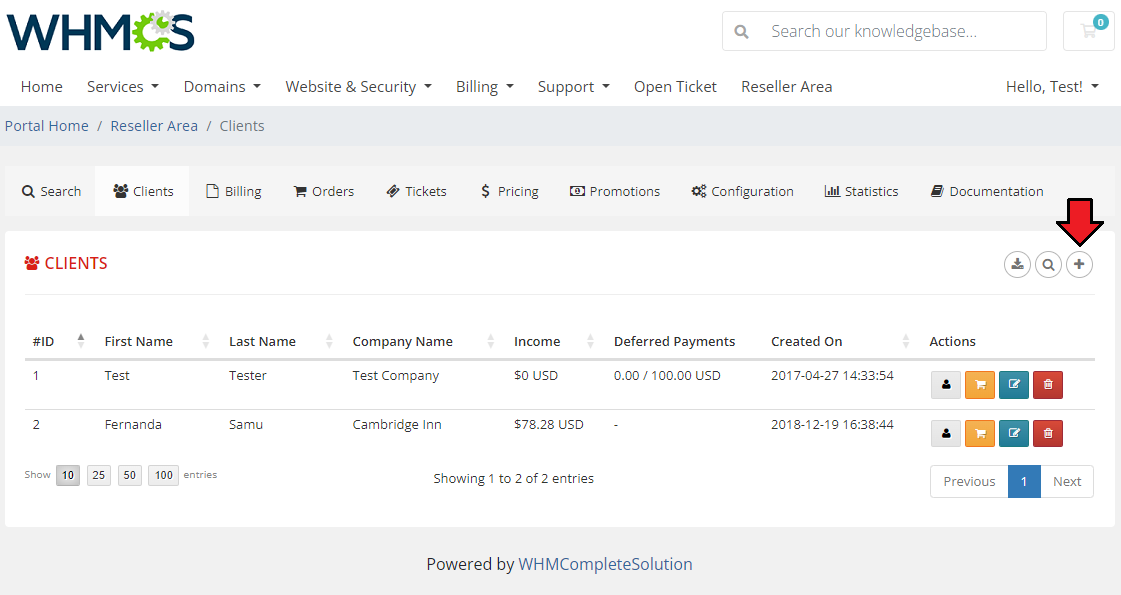Click orange cart icon for Fernanda Samu
The width and height of the screenshot is (1121, 595).
click(980, 433)
